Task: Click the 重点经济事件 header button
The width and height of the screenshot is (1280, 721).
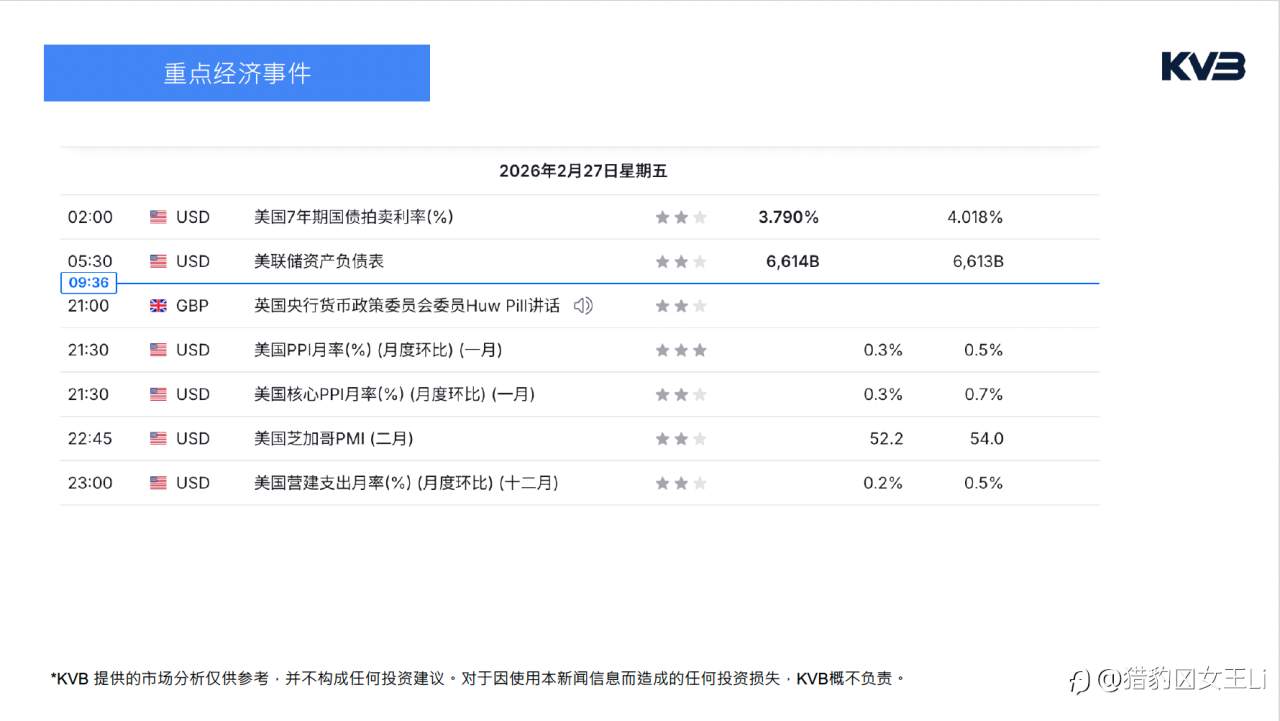Action: tap(236, 72)
